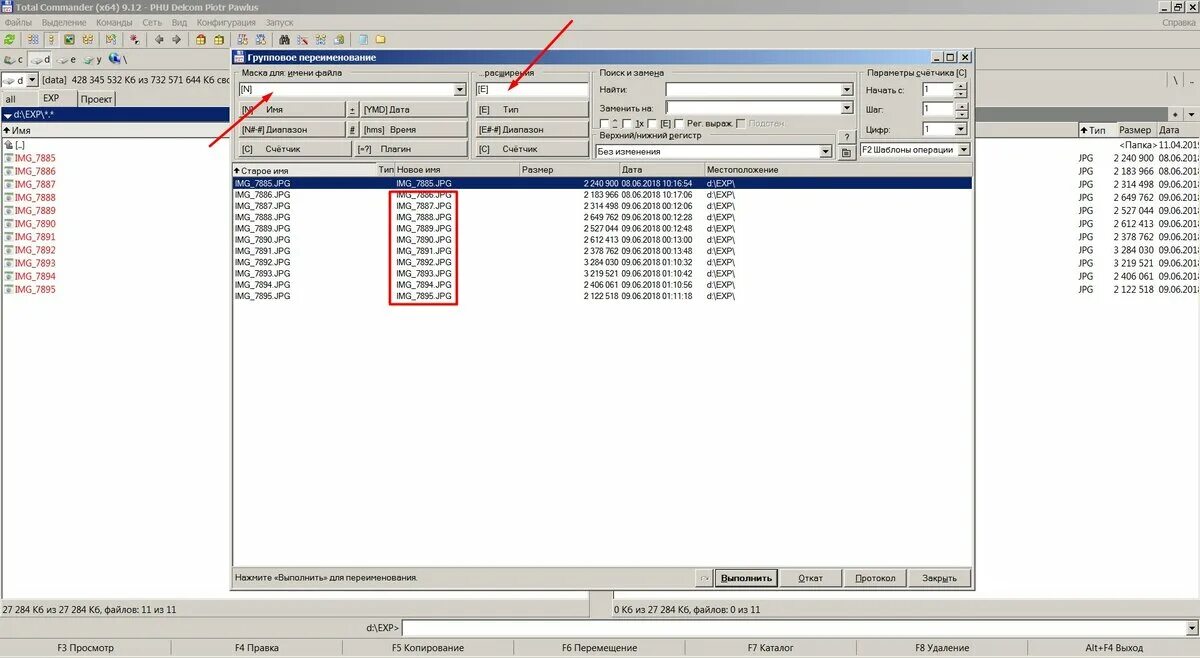Click the save template icon below the help button
Image resolution: width=1200 pixels, height=658 pixels.
pyautogui.click(x=847, y=152)
